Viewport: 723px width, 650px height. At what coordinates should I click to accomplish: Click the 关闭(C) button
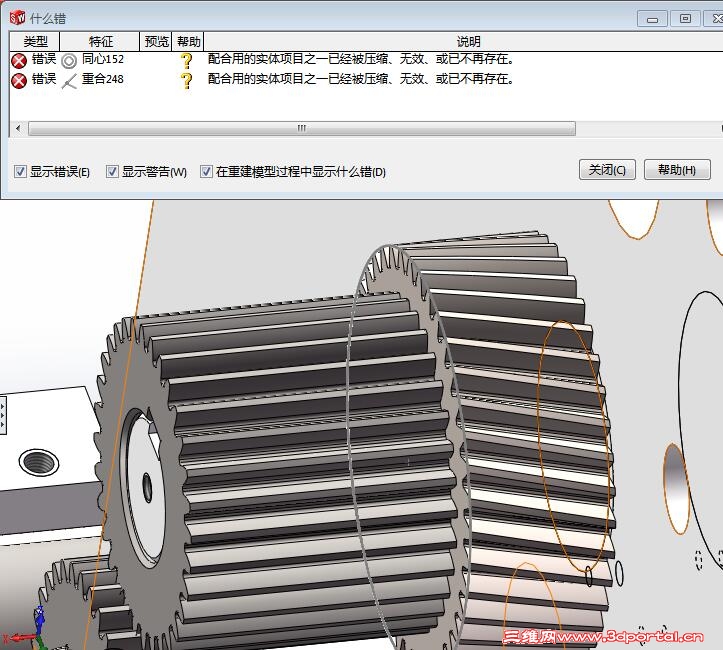(x=607, y=170)
